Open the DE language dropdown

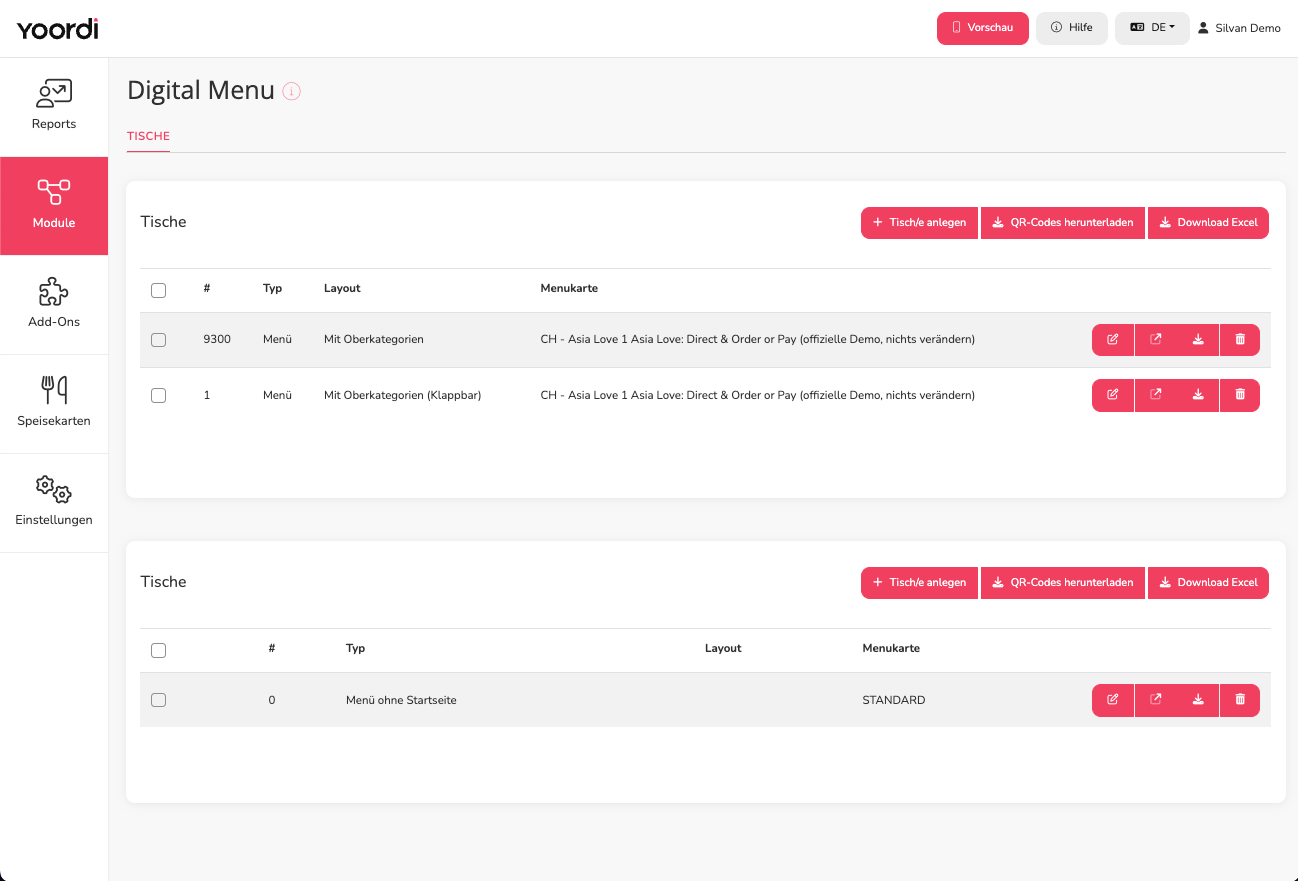click(1152, 28)
